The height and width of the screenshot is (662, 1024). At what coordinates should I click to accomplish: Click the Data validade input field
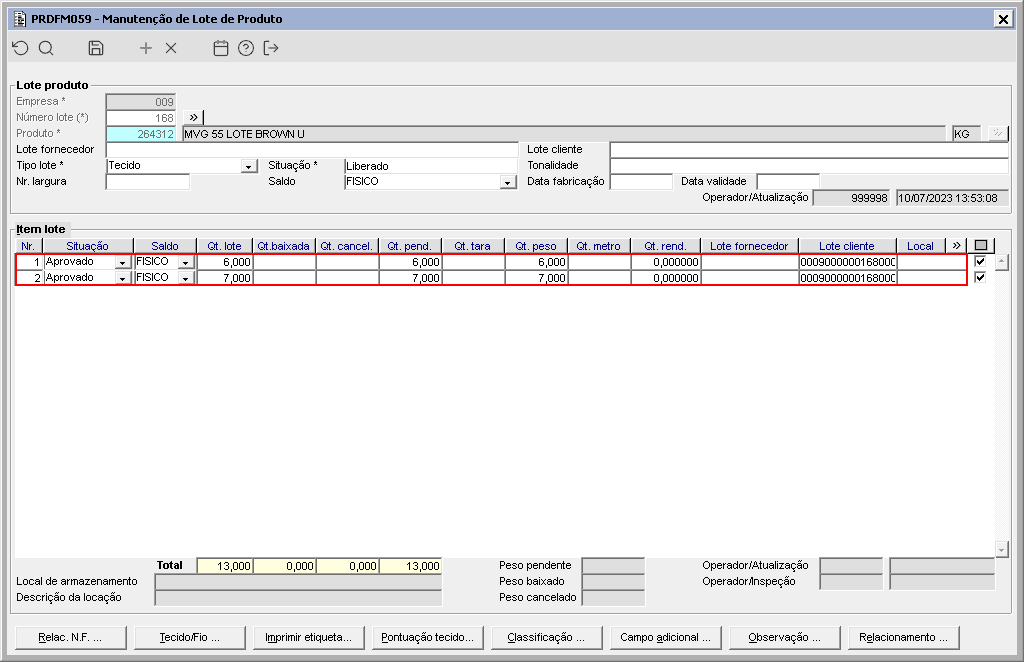788,181
